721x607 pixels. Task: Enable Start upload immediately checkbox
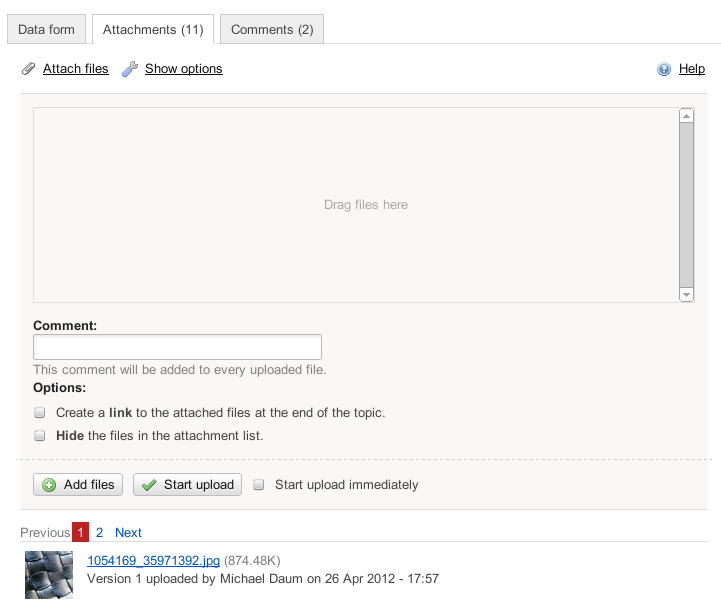click(259, 485)
